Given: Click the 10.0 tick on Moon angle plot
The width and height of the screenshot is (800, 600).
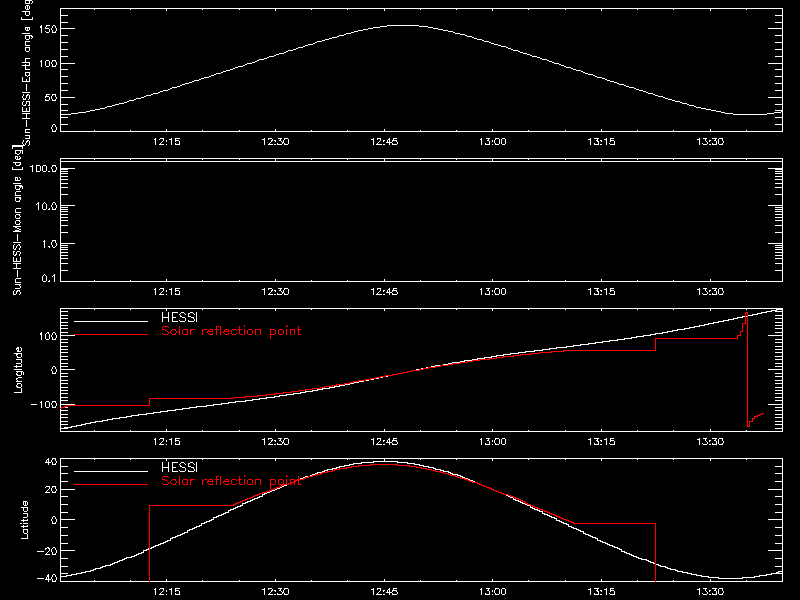Looking at the screenshot, I should 46,206.
